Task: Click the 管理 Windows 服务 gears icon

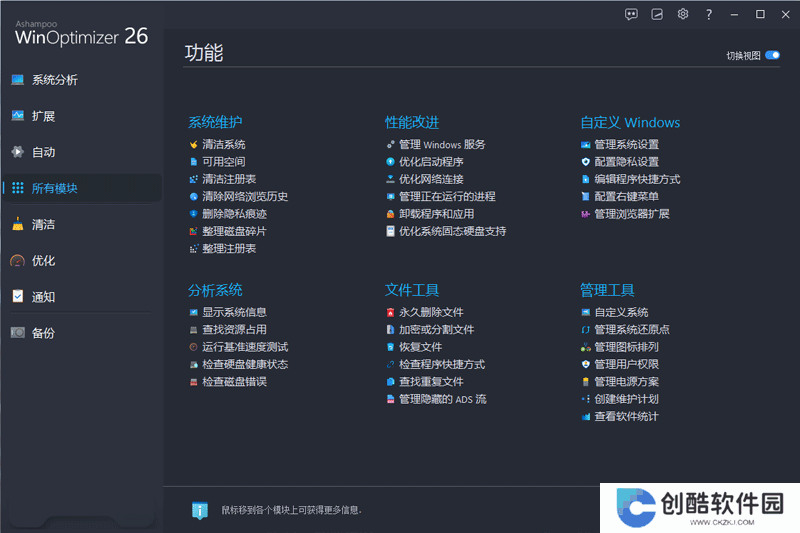Action: click(390, 145)
